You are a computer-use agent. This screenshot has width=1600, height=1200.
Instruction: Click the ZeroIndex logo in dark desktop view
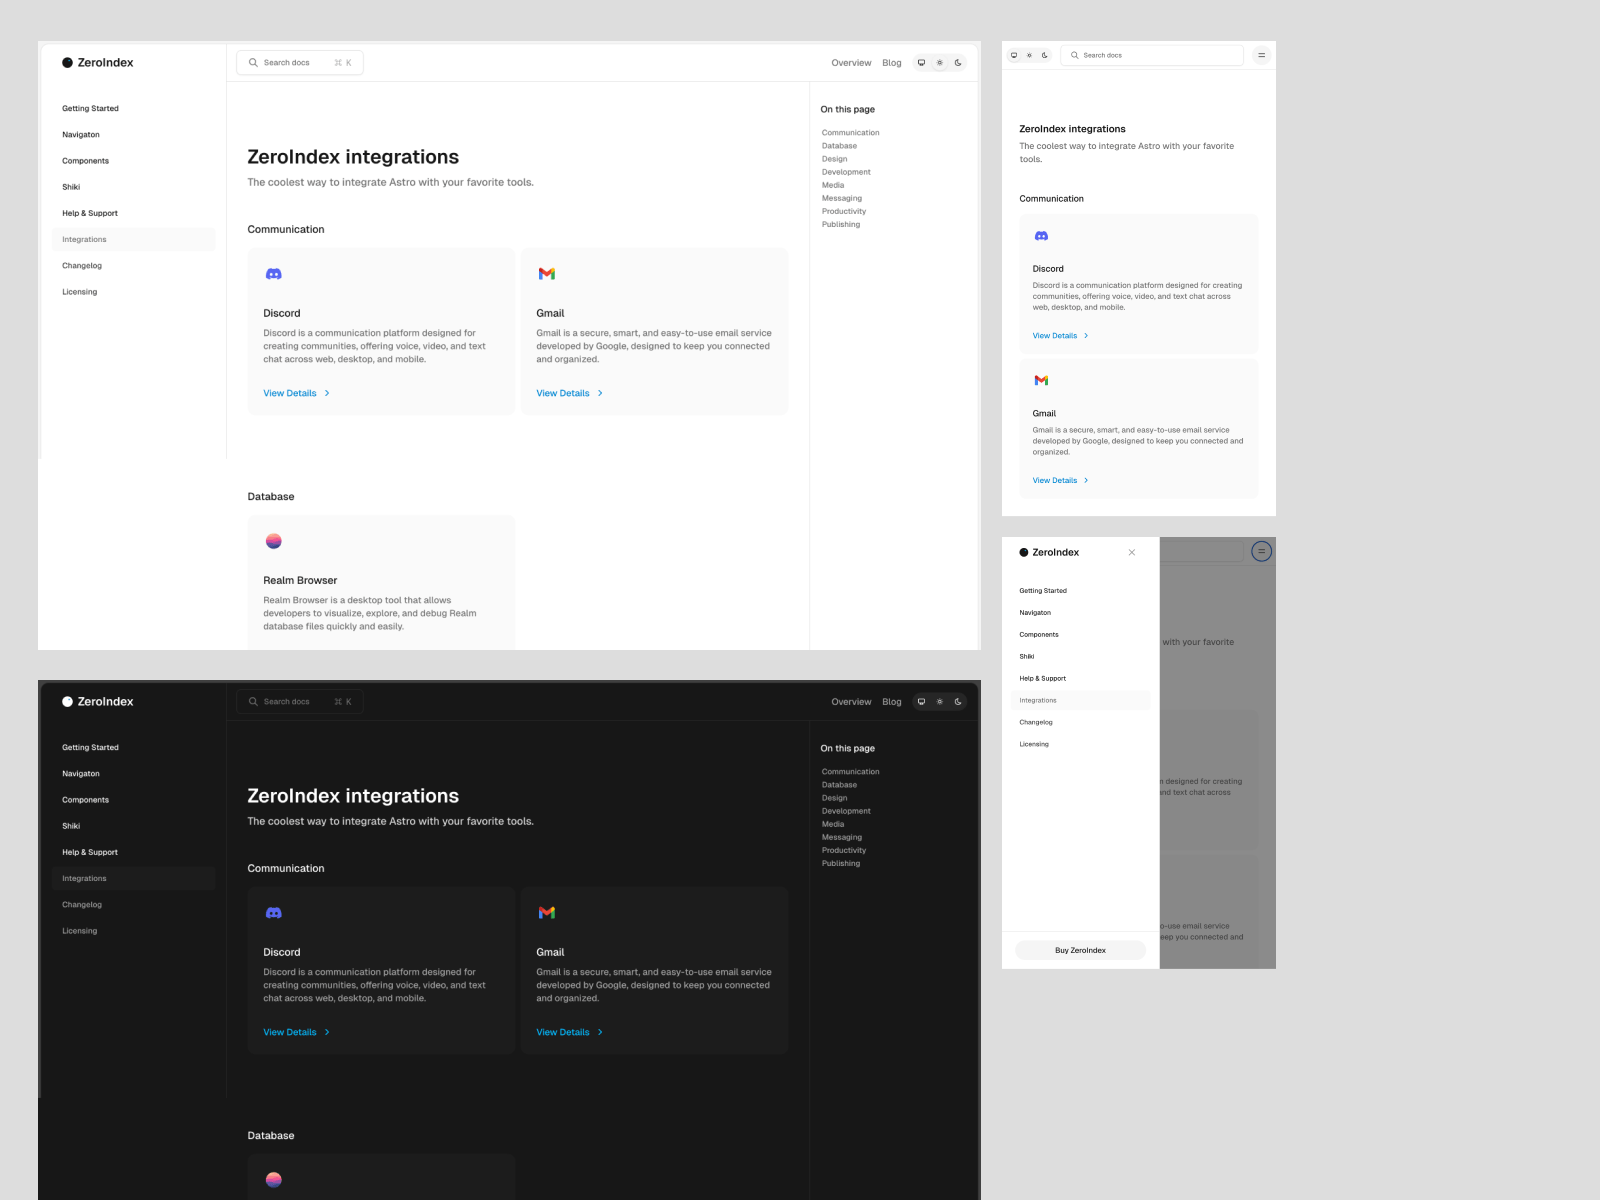pyautogui.click(x=97, y=701)
